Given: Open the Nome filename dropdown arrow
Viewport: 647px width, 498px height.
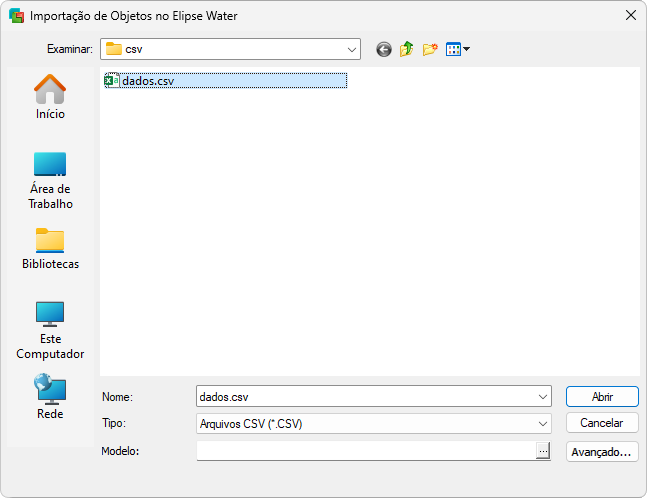Looking at the screenshot, I should tap(543, 397).
